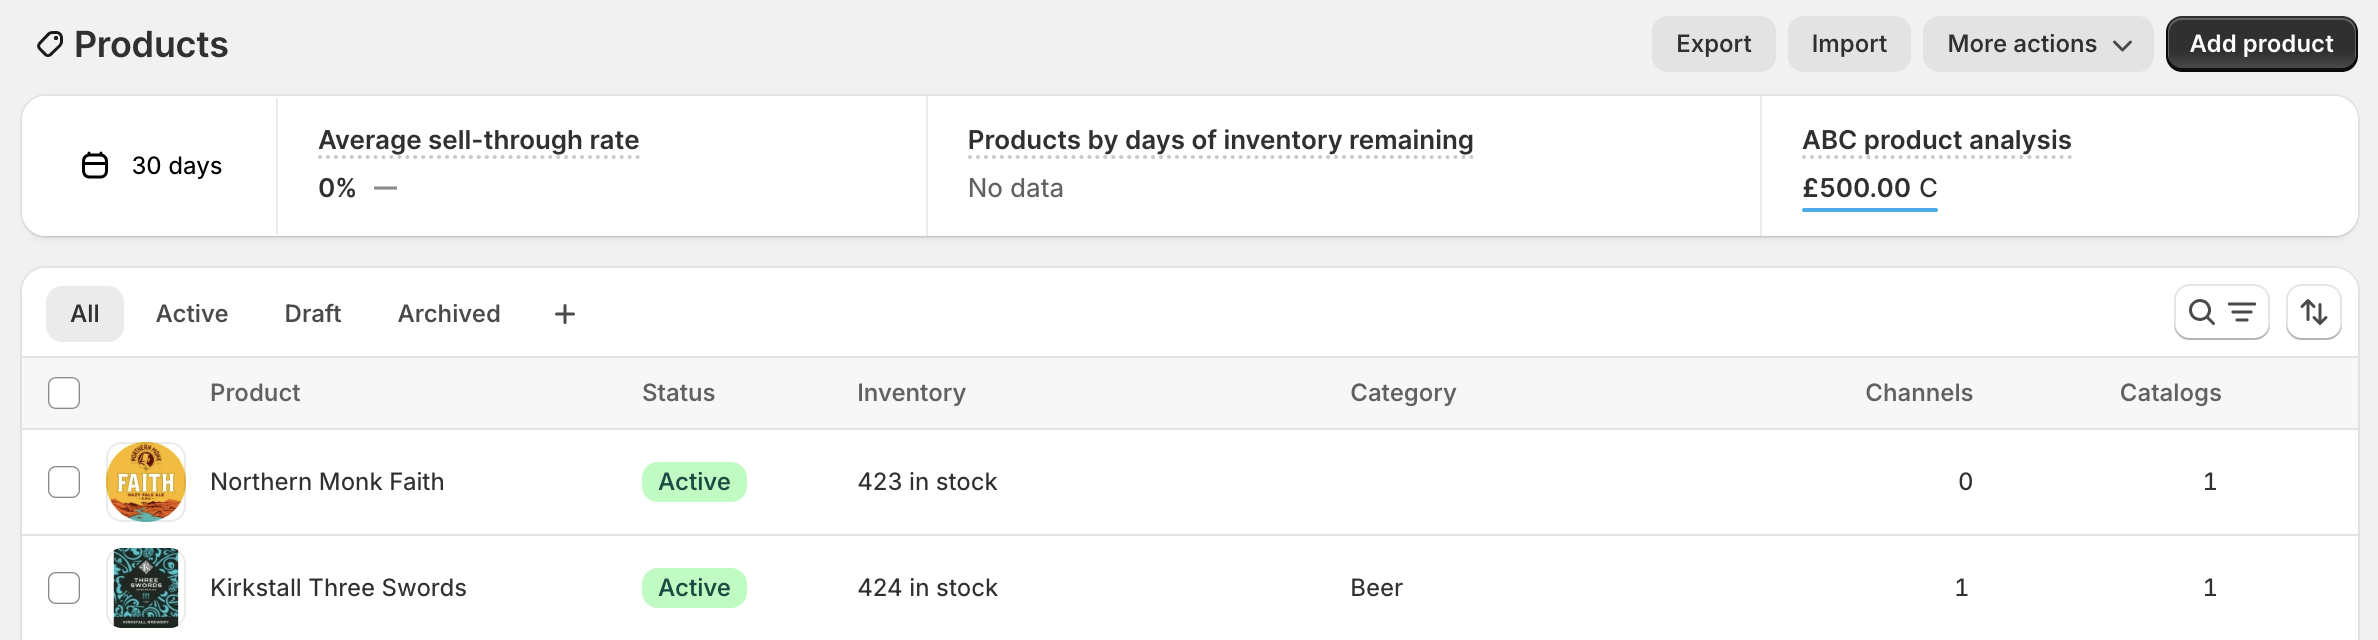Add a new view with plus icon

point(565,314)
